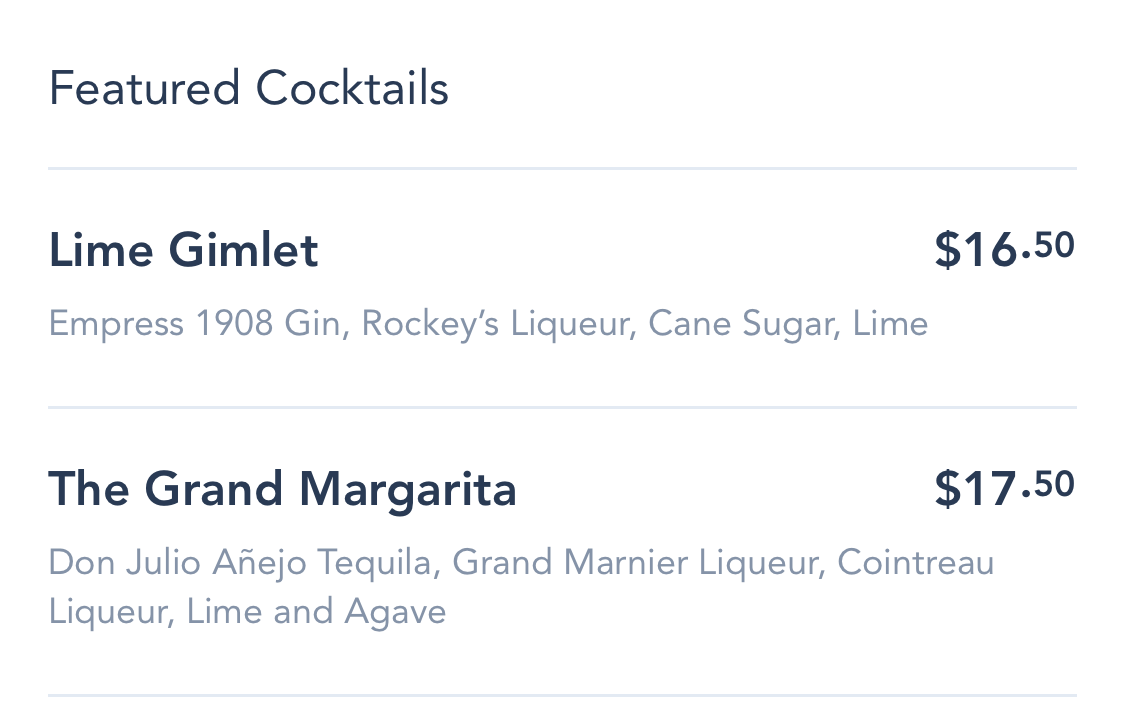
Task: Click the divider below Featured Cocktails heading
Action: [562, 169]
